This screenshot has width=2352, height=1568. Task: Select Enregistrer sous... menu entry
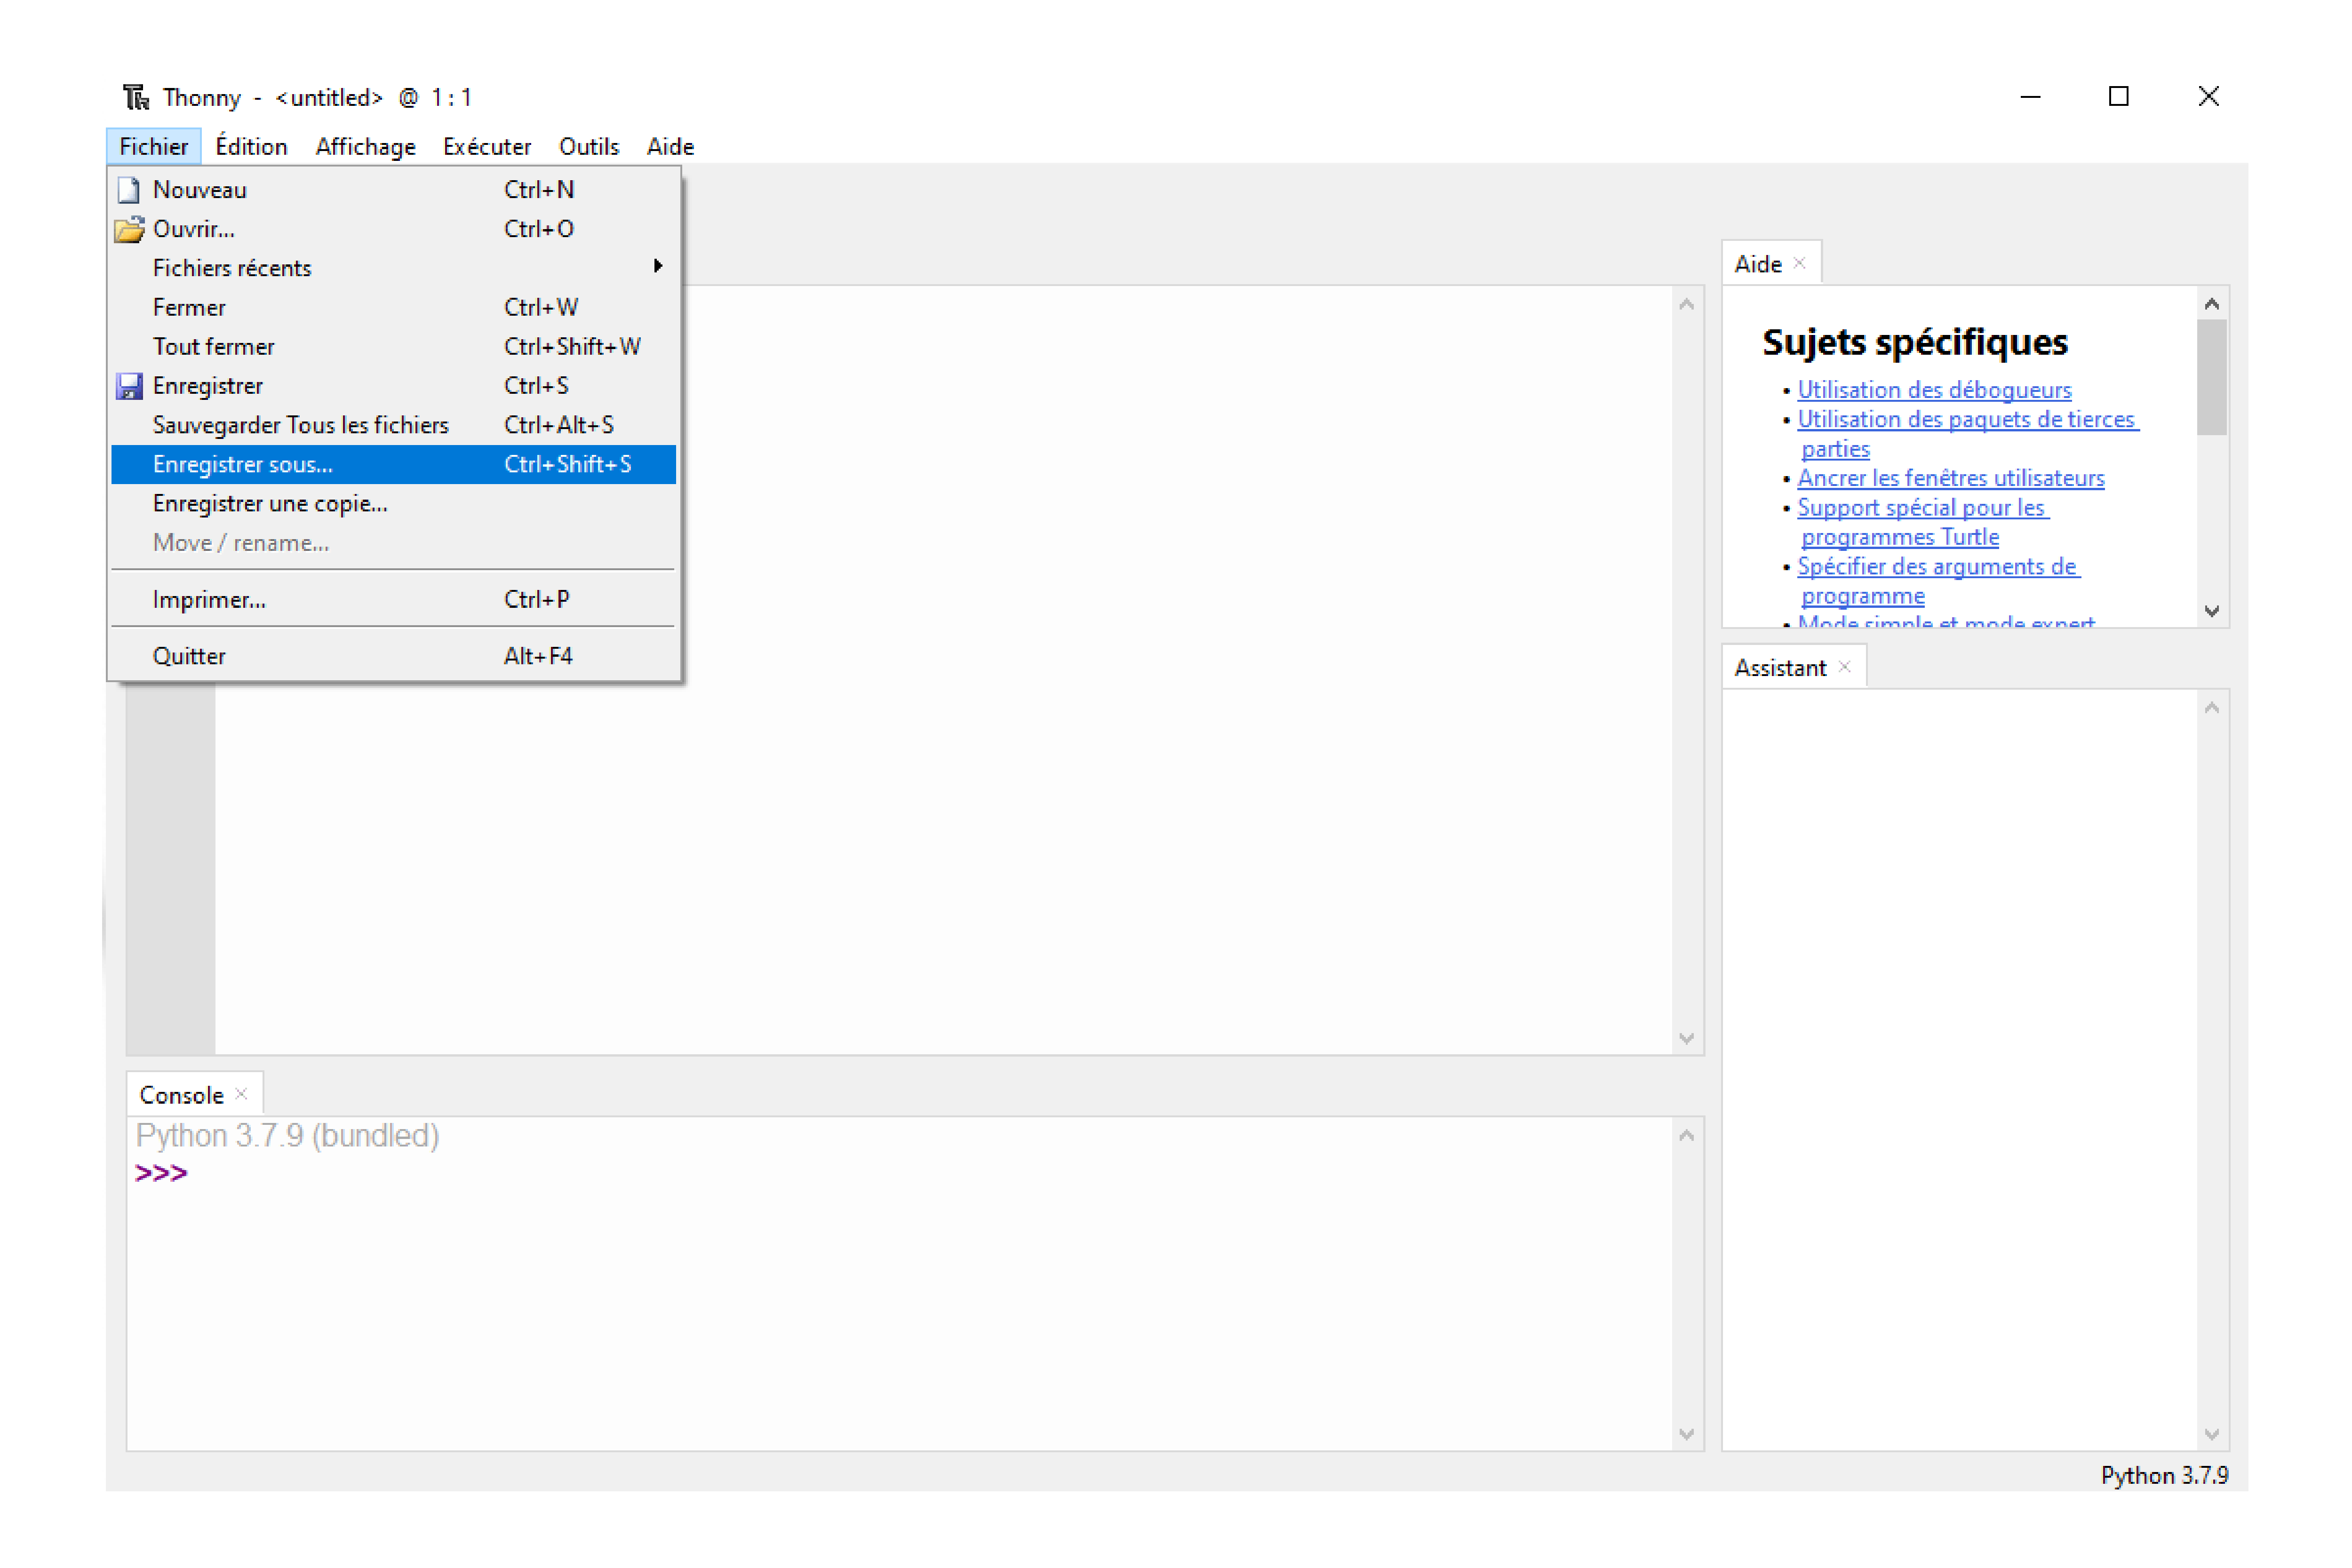[x=243, y=464]
